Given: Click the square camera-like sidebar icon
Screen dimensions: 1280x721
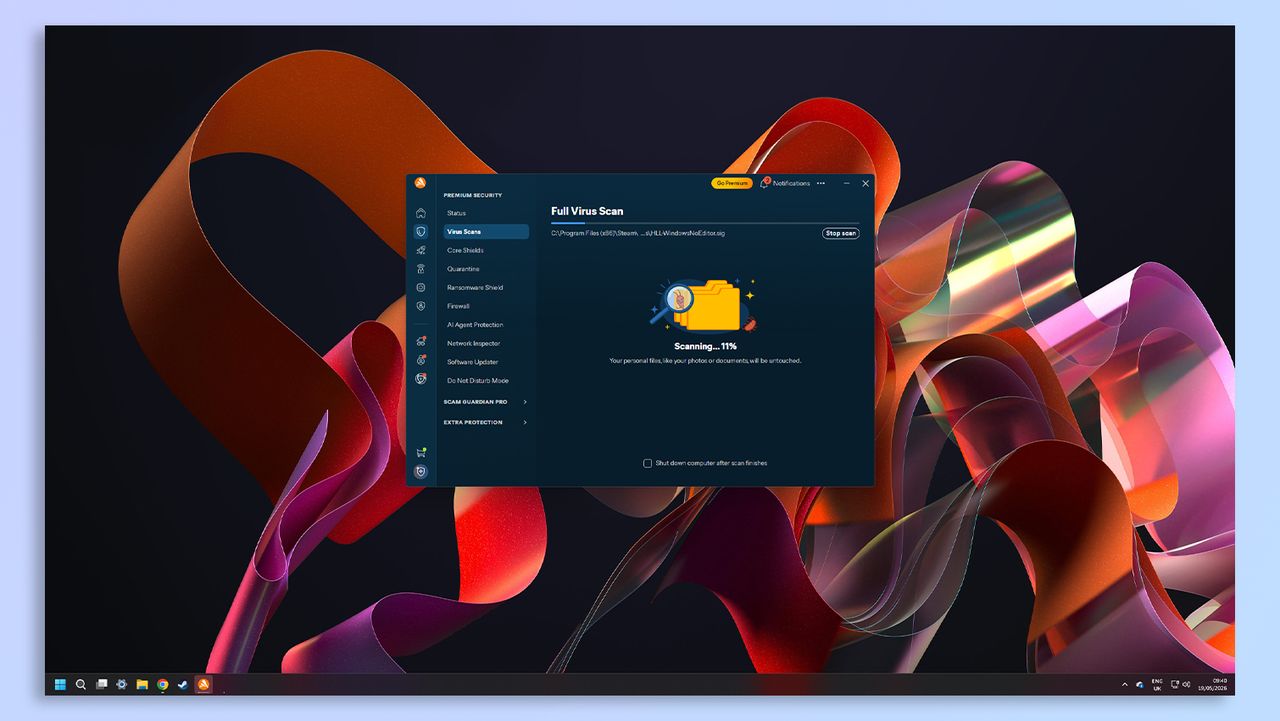Looking at the screenshot, I should (421, 287).
